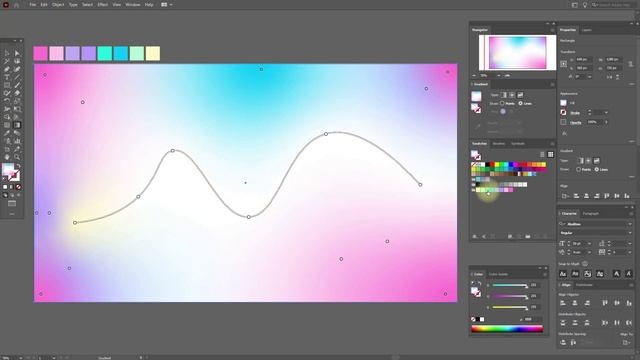Open the font family dropdown

pos(630,224)
